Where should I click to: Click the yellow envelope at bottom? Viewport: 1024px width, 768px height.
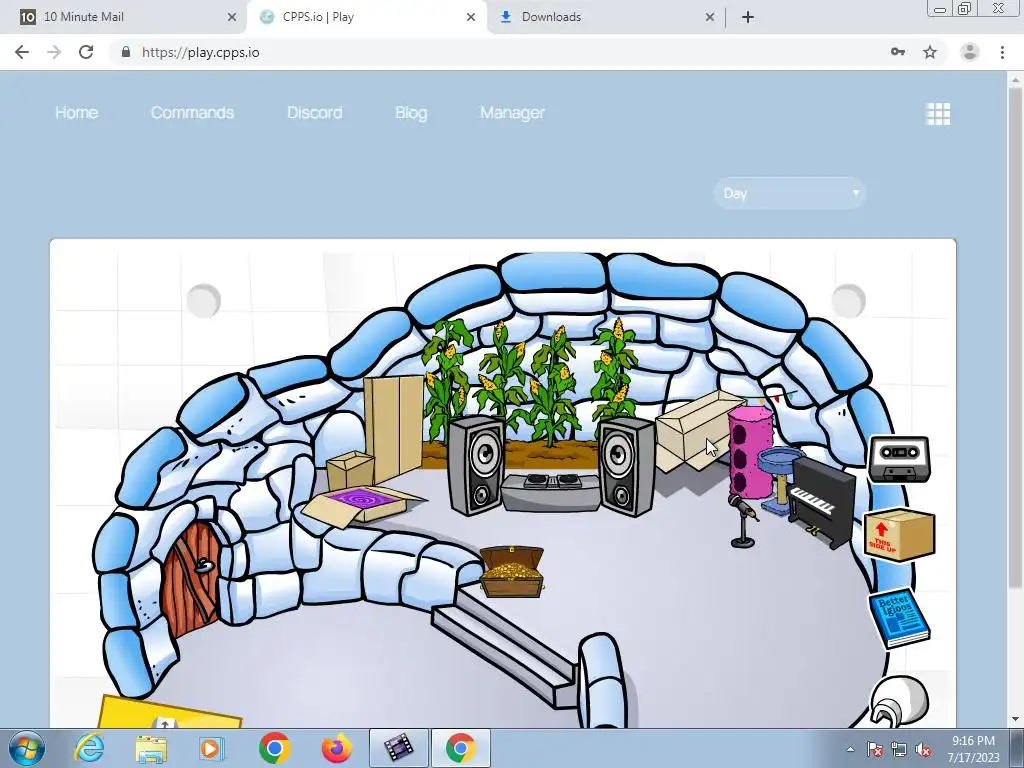pyautogui.click(x=170, y=712)
